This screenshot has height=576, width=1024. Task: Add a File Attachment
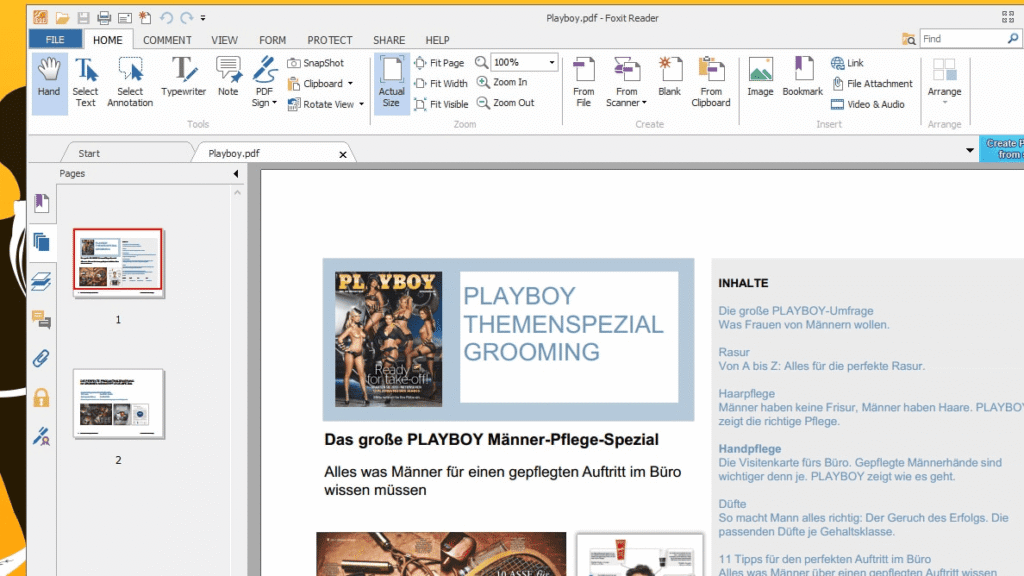pyautogui.click(x=872, y=84)
